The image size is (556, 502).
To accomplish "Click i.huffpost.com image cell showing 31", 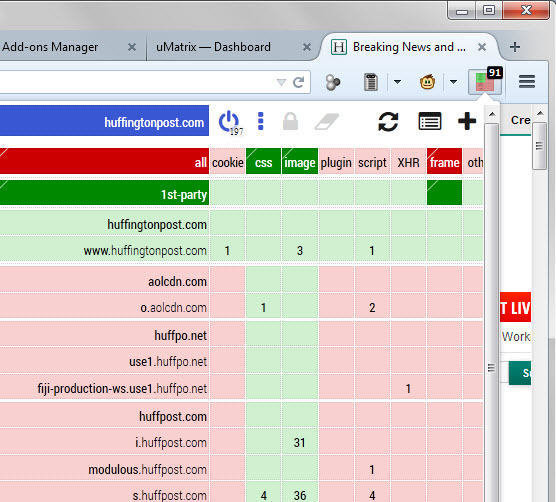I will pyautogui.click(x=300, y=441).
